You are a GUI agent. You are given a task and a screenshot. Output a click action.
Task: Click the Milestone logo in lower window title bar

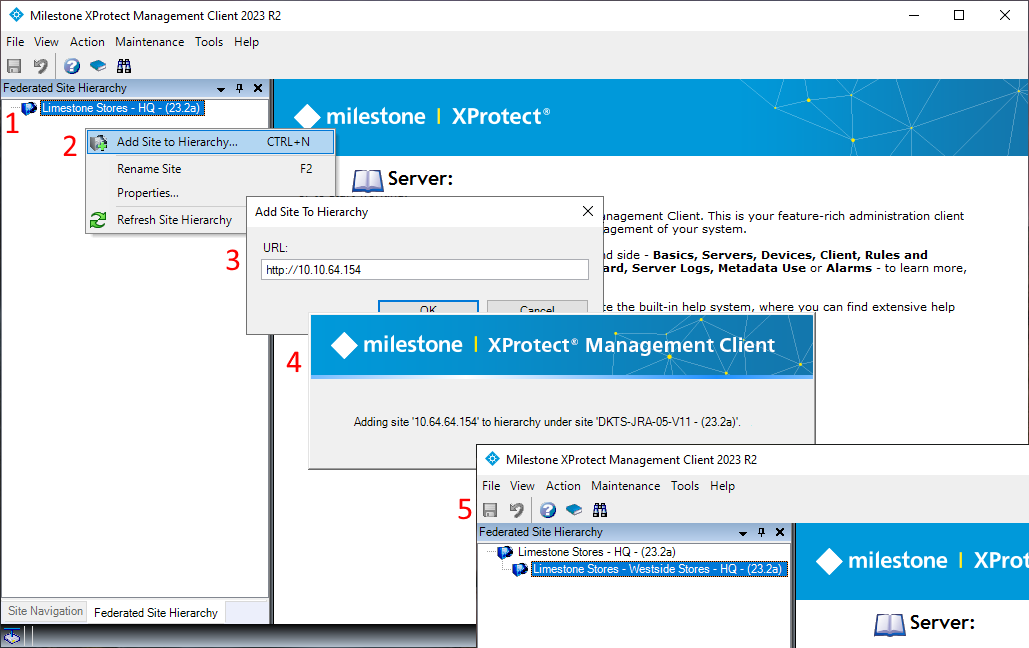[x=492, y=460]
